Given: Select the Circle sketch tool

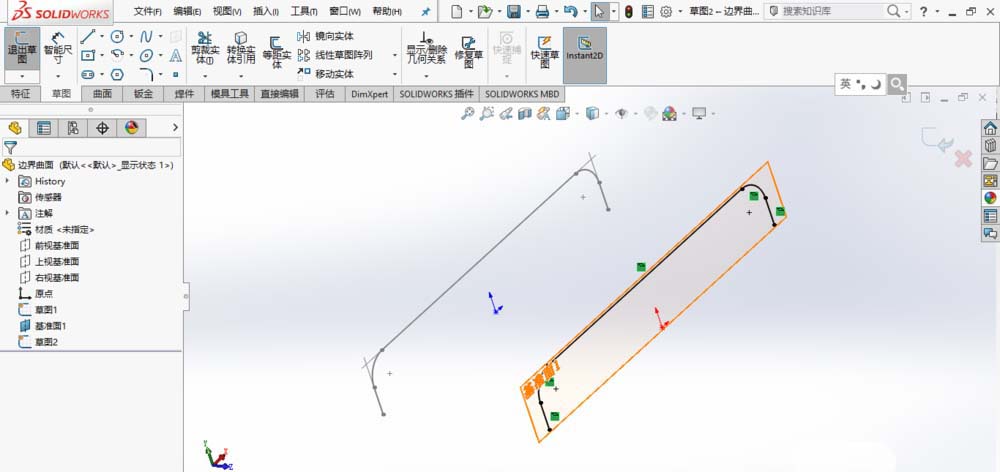Looking at the screenshot, I should pyautogui.click(x=117, y=37).
